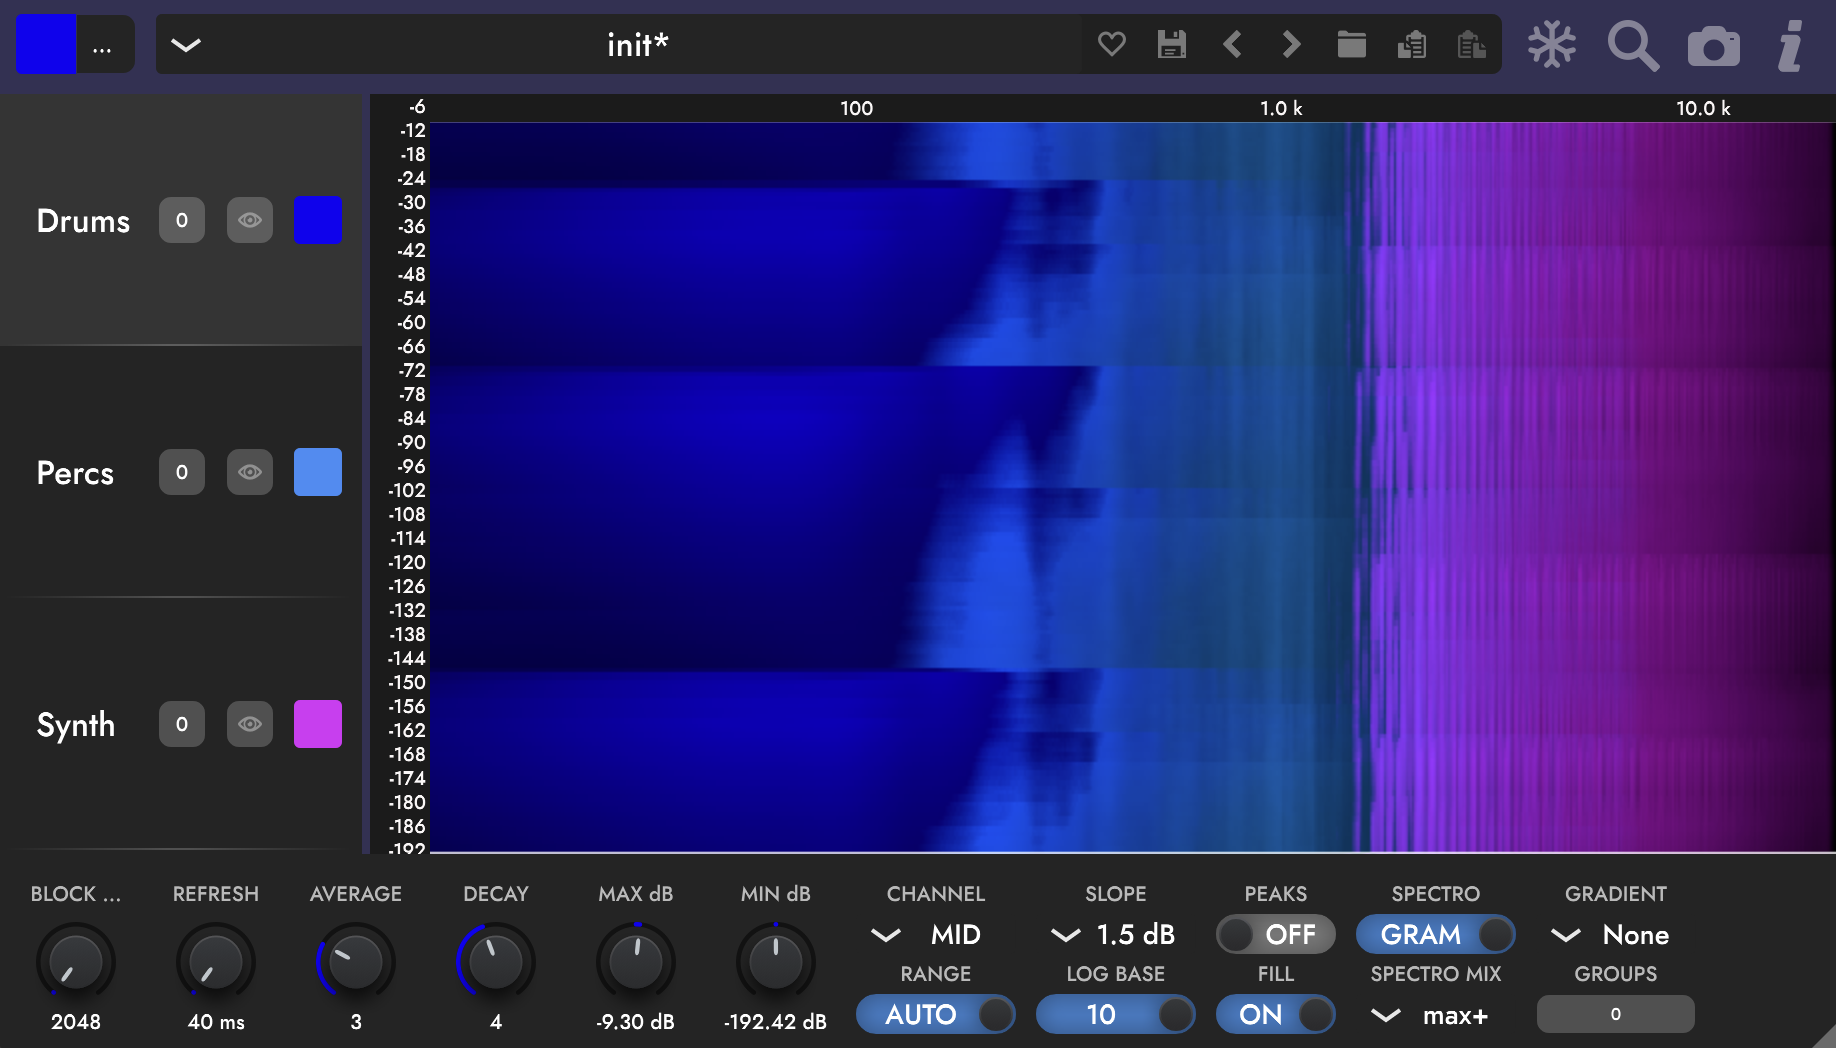Click the init* preset name field

pos(637,44)
